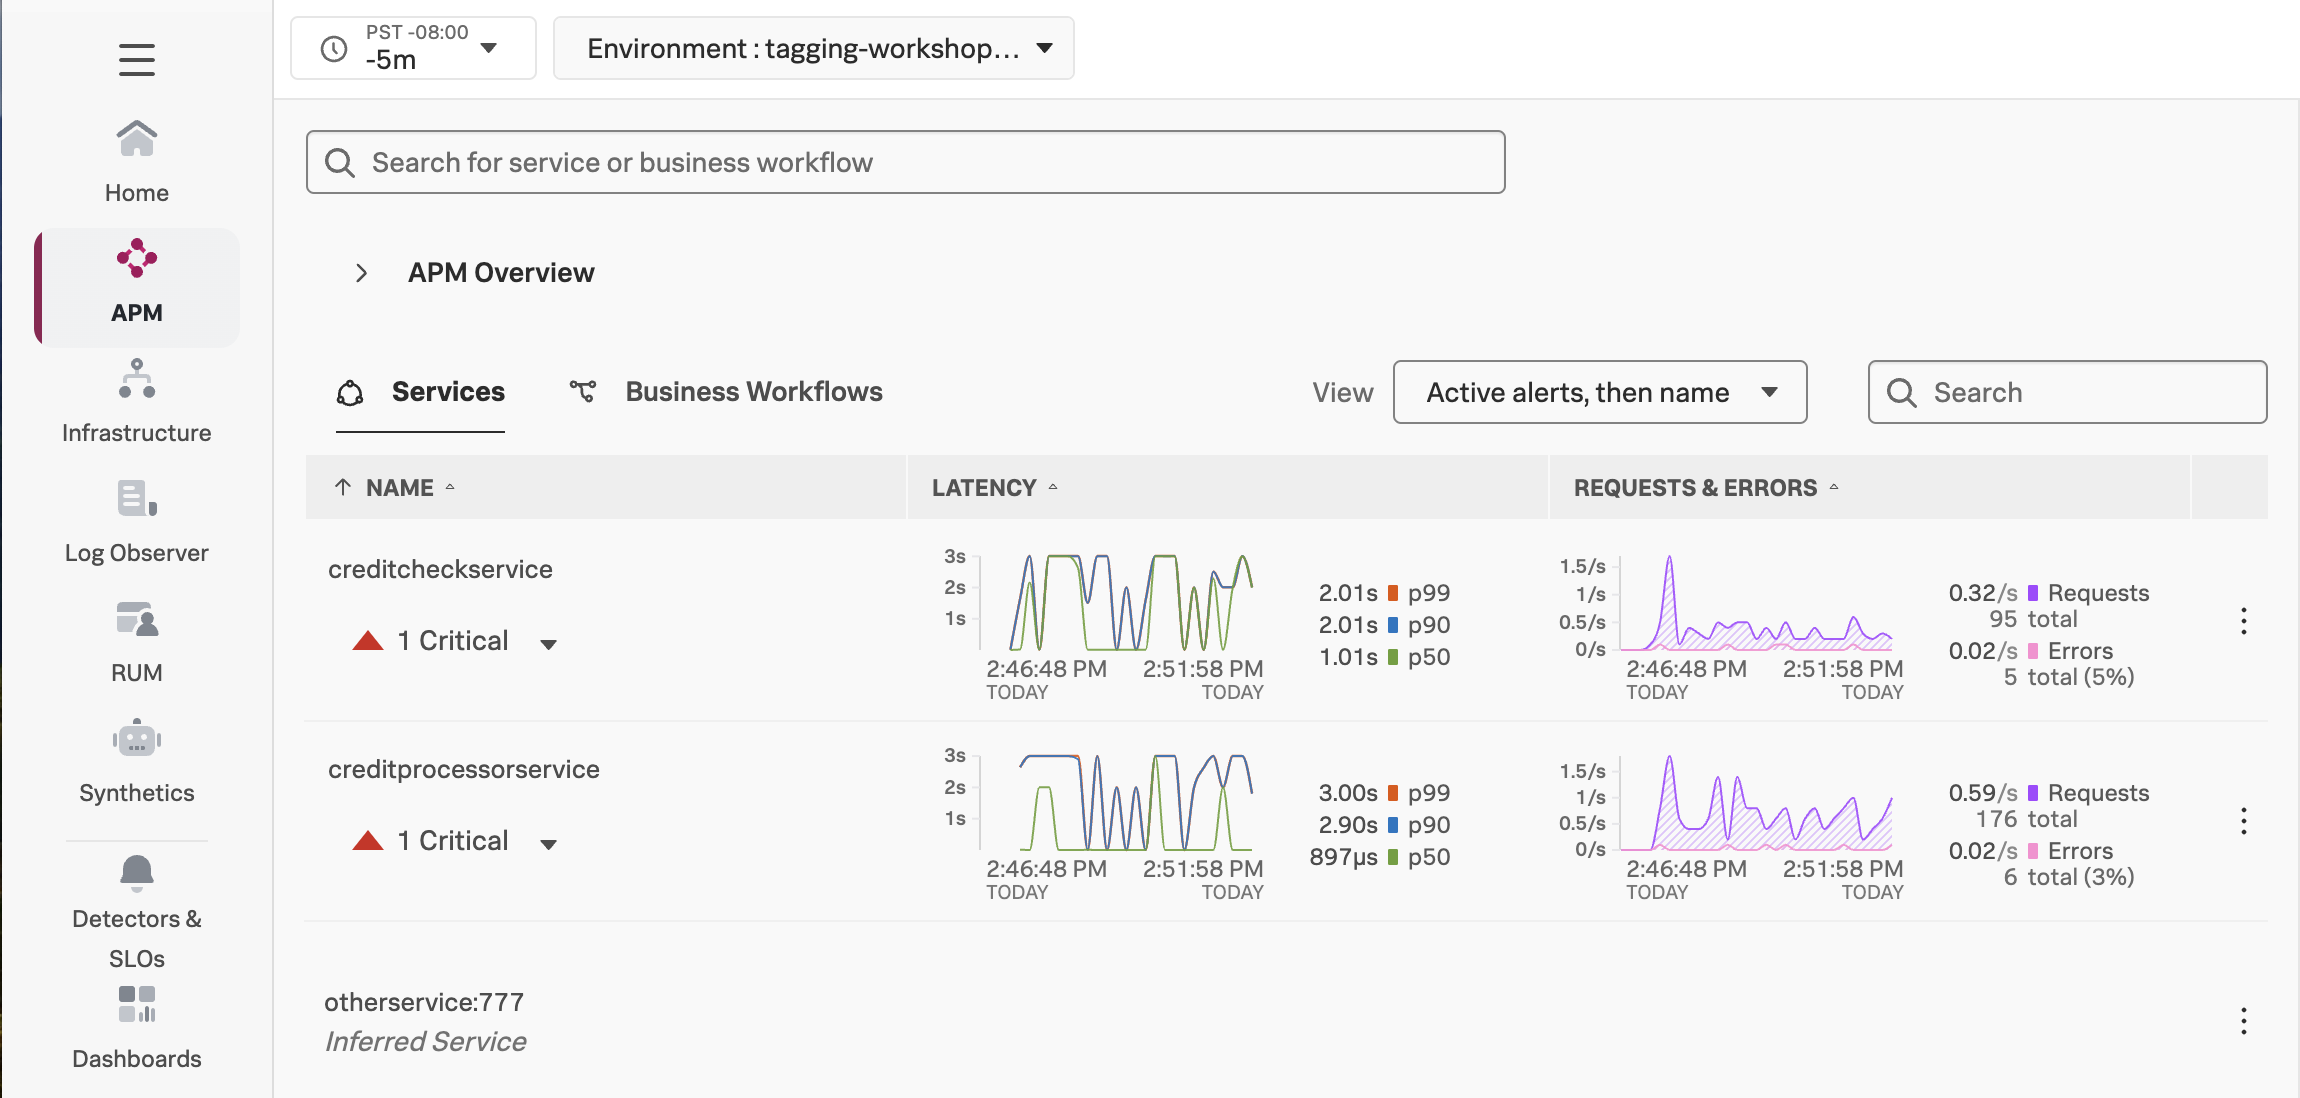The image size is (2300, 1098).
Task: Open kebab menu for otherservice:777 row
Action: pos(2244,1021)
